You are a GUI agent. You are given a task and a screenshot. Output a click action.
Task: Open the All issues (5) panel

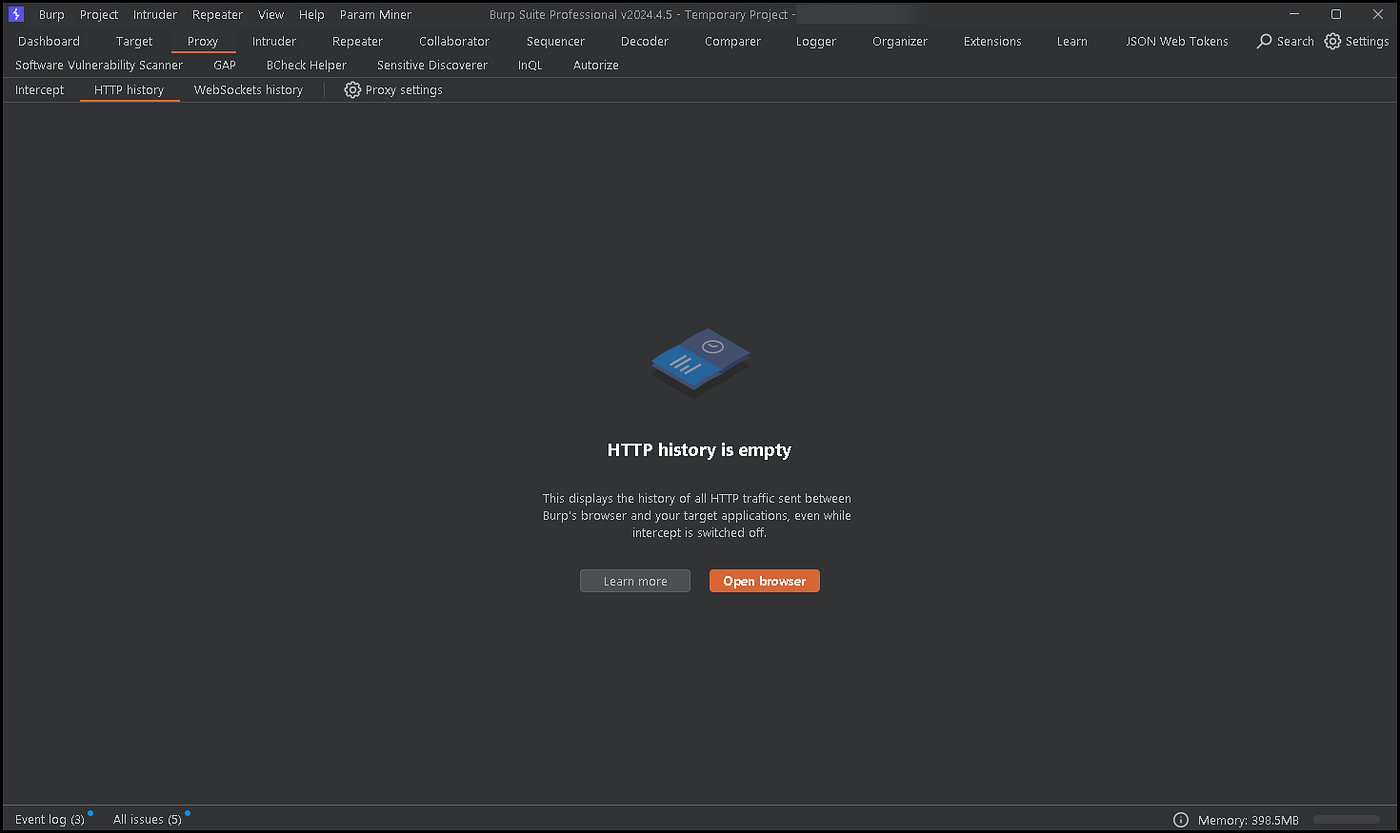coord(147,820)
